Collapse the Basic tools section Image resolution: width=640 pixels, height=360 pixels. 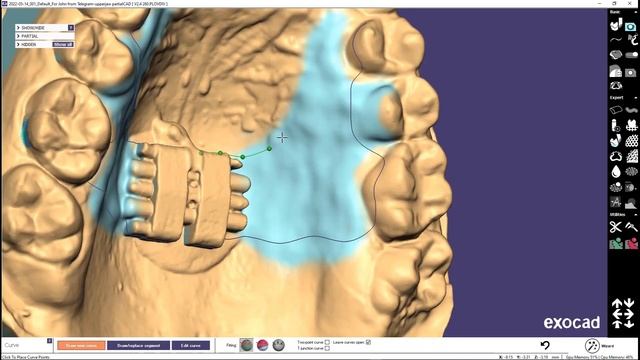pyautogui.click(x=636, y=12)
